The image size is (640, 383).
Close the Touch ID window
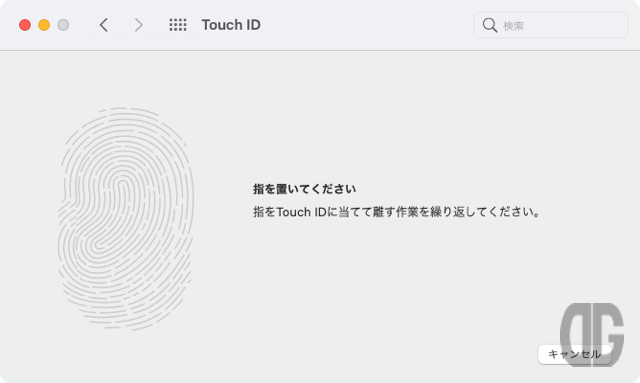click(x=25, y=25)
